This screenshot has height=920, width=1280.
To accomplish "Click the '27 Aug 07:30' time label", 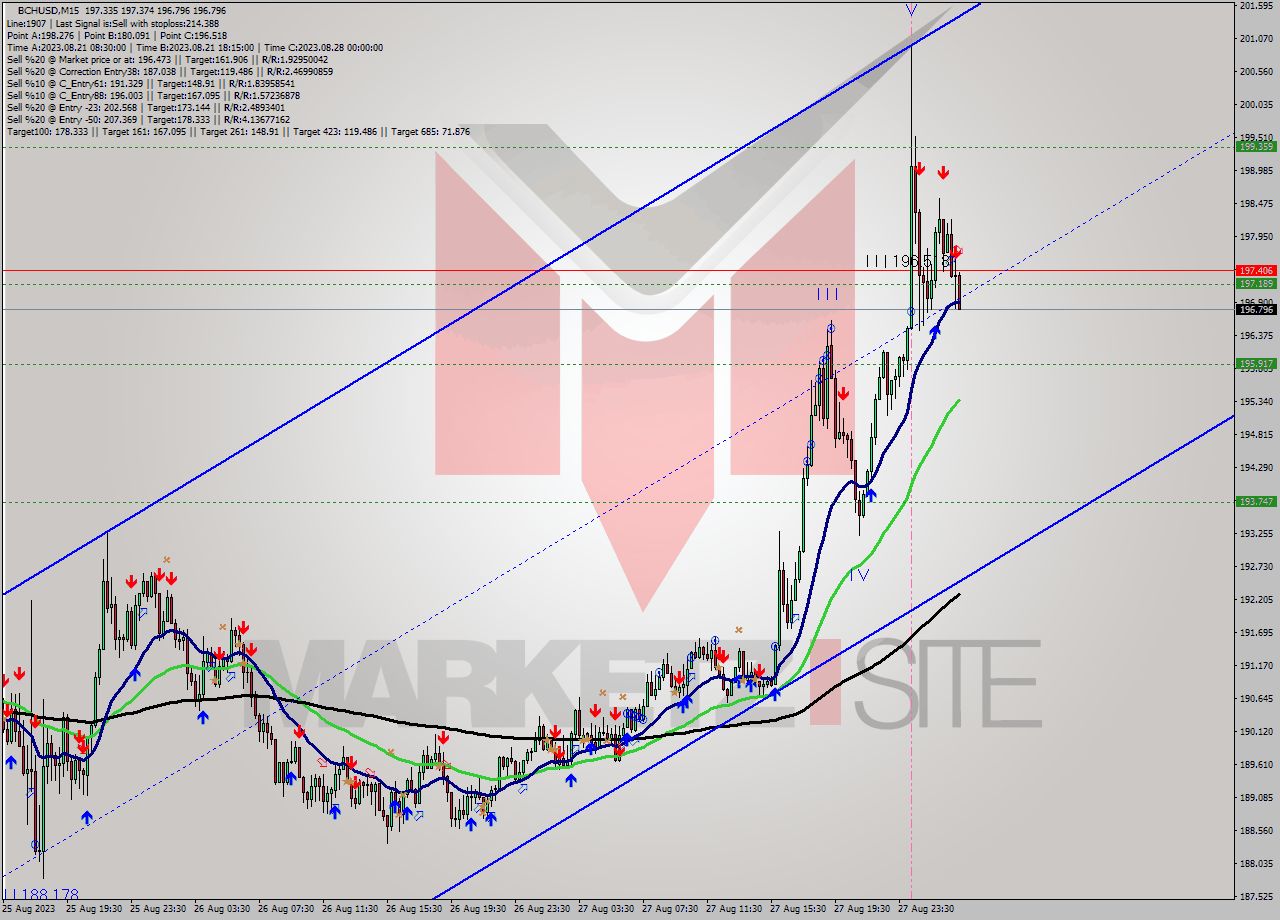I will point(670,909).
